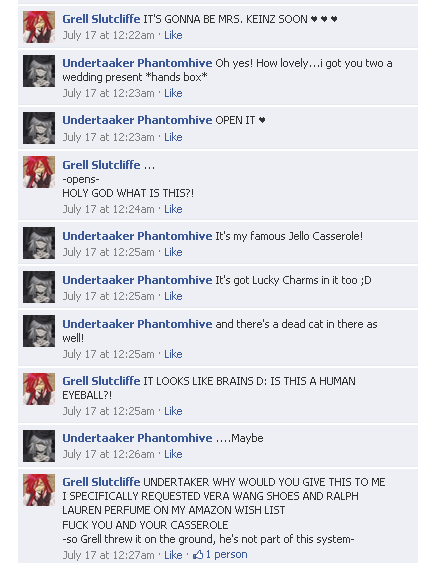Click Undertaaker's avatar on the Jello Casserole comment
Image resolution: width=441 pixels, height=563 pixels.
point(39,243)
